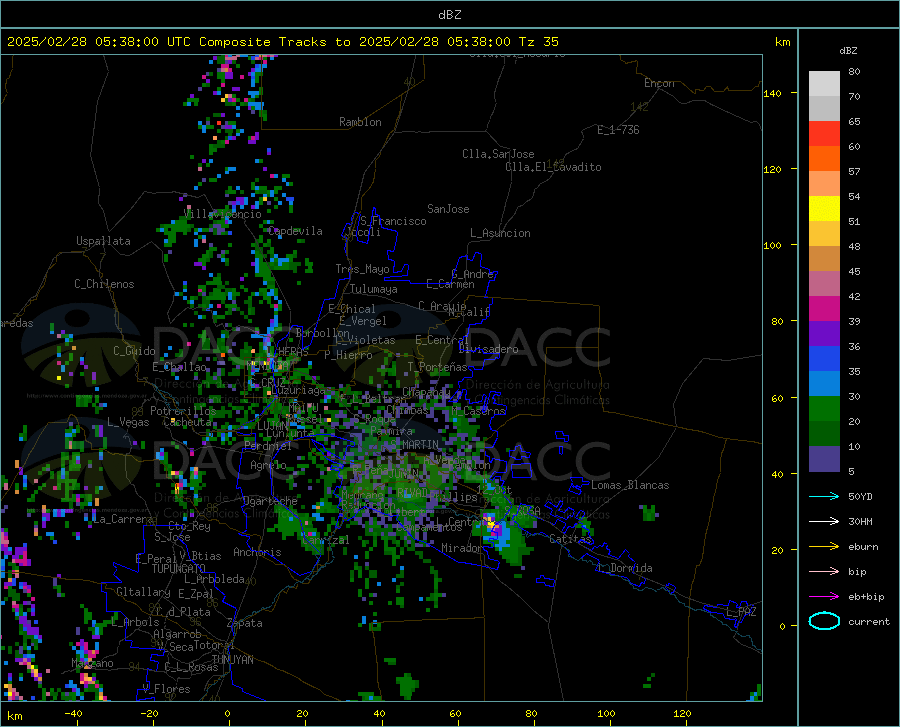Click the Ugarteche place label
Image resolution: width=900 pixels, height=727 pixels.
coord(270,501)
